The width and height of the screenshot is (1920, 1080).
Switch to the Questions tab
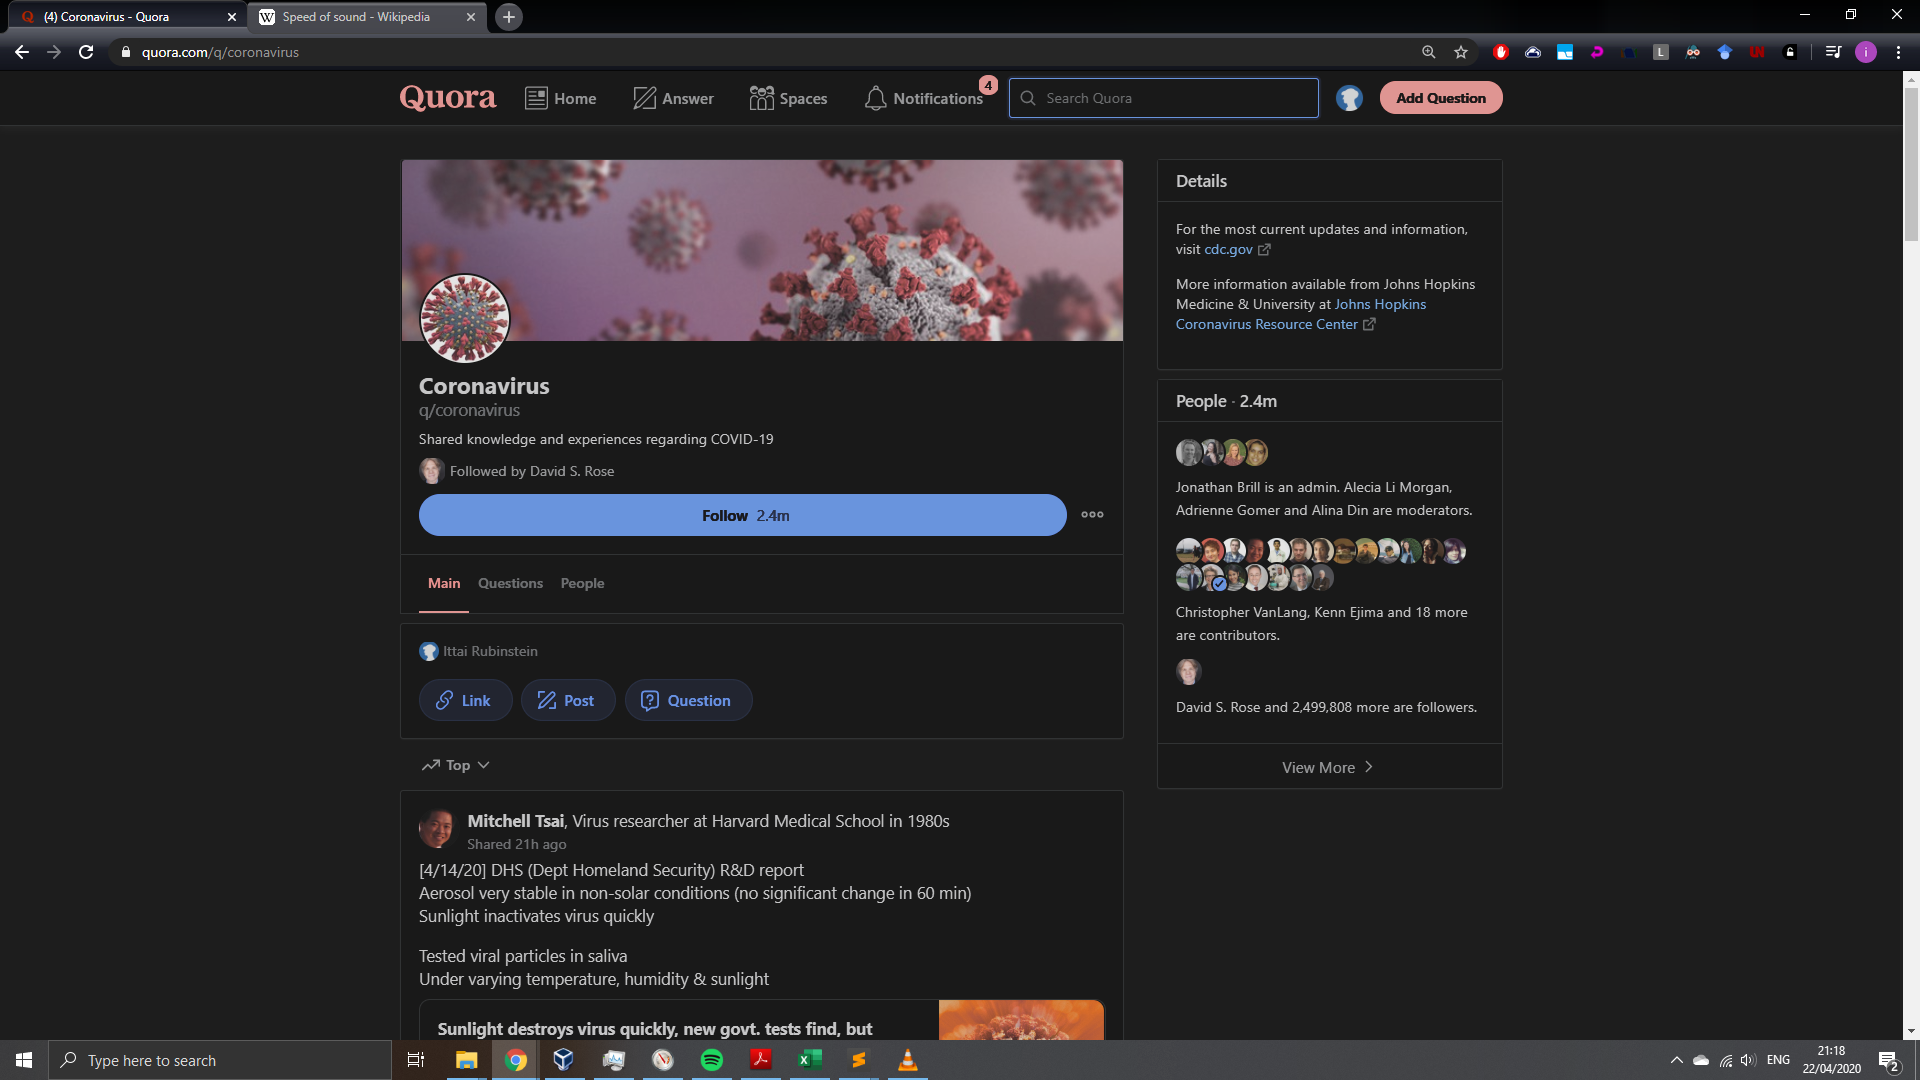coord(510,583)
